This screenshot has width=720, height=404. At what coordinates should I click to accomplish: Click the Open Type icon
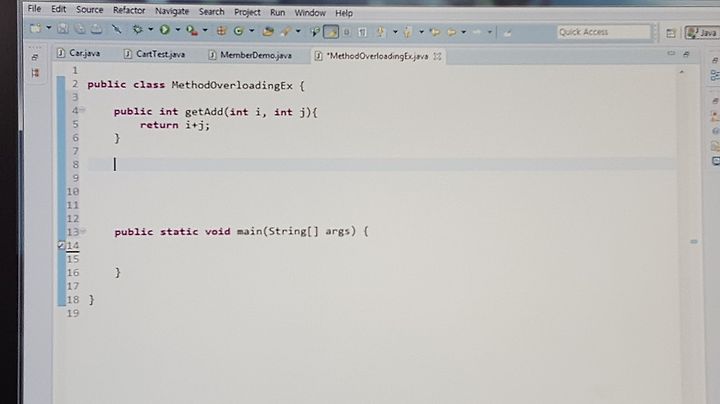coord(268,31)
